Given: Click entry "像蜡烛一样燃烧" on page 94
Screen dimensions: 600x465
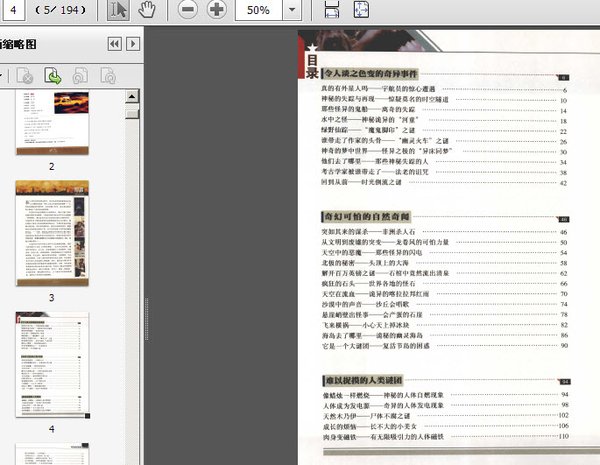Looking at the screenshot, I should coord(383,395).
